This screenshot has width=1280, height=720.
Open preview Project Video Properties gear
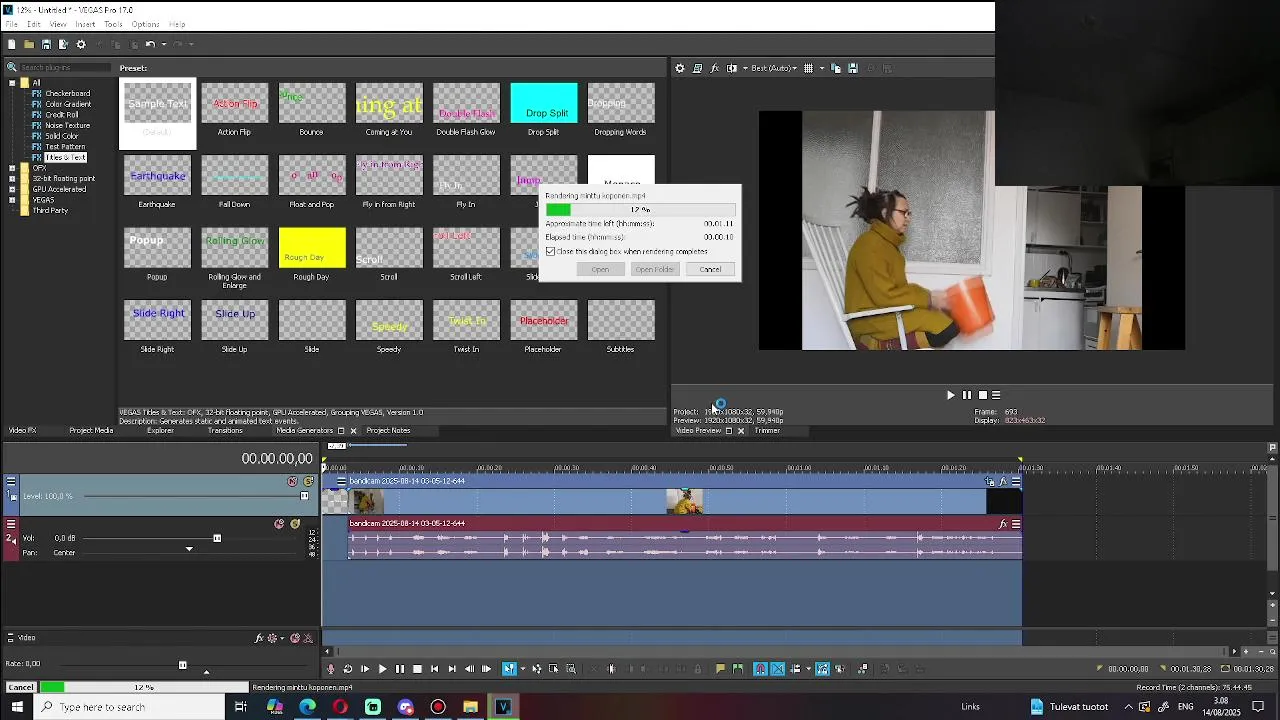point(680,69)
